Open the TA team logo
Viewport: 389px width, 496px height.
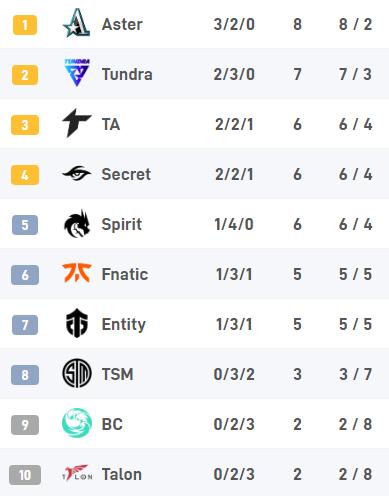coord(77,123)
